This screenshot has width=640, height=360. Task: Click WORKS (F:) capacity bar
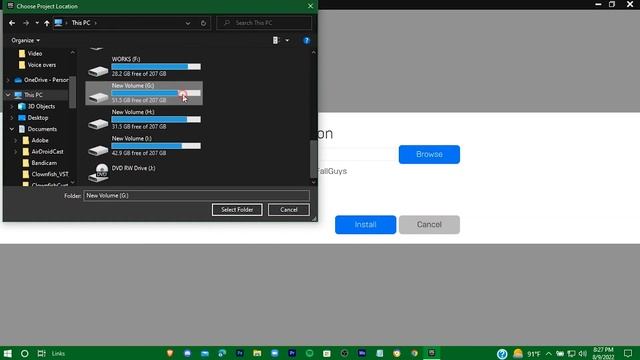(x=156, y=67)
